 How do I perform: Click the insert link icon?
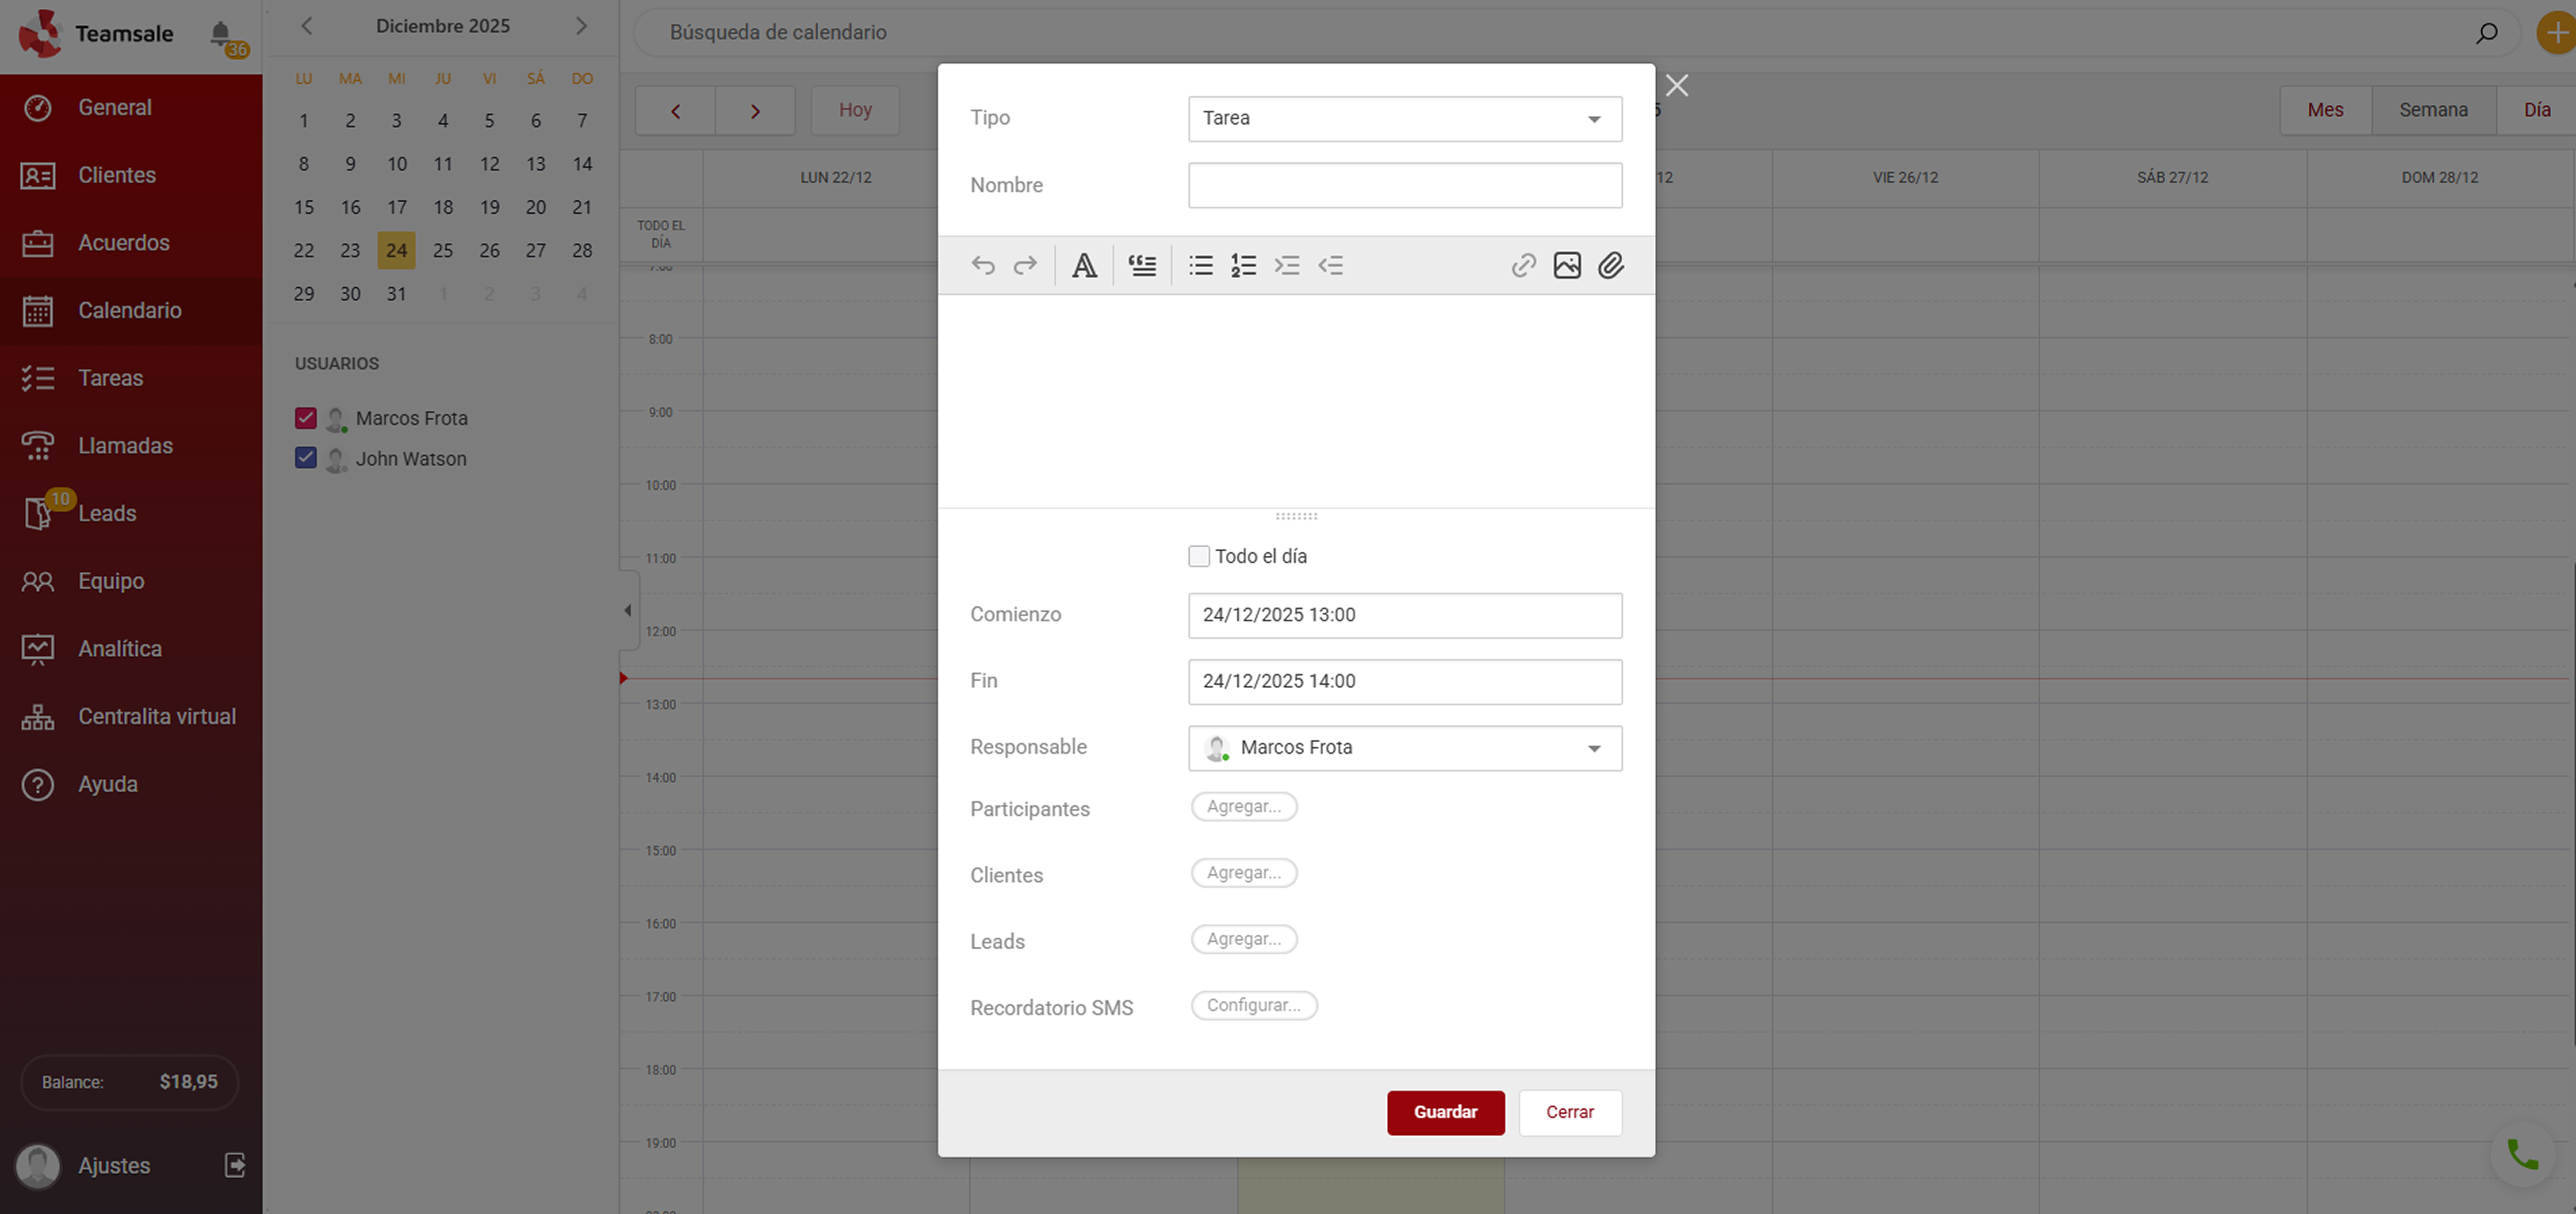pos(1523,265)
